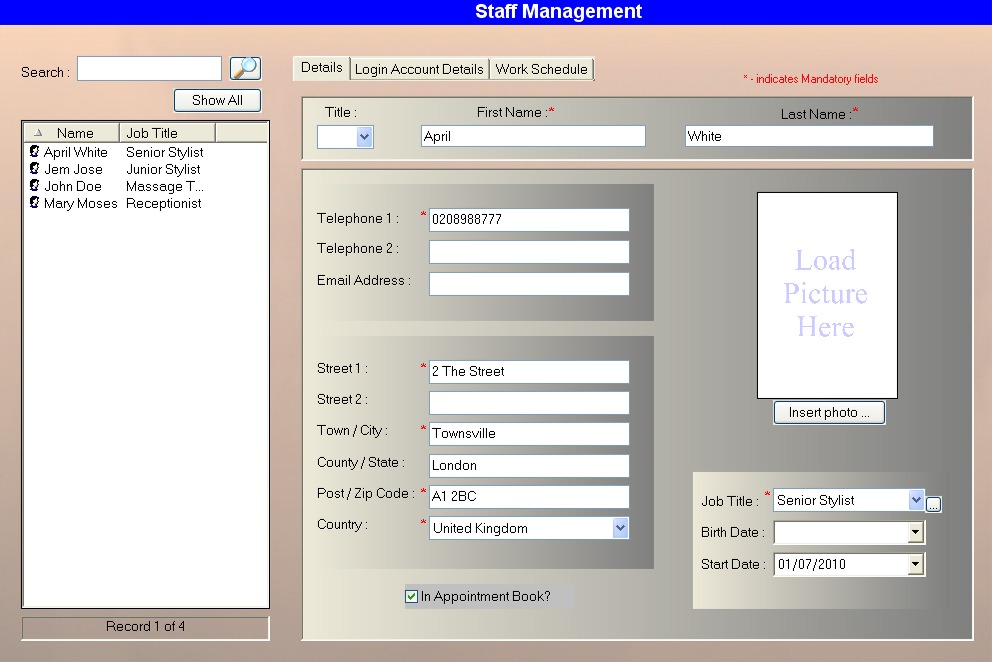Click the Street 1 field
The height and width of the screenshot is (662, 992).
click(529, 372)
